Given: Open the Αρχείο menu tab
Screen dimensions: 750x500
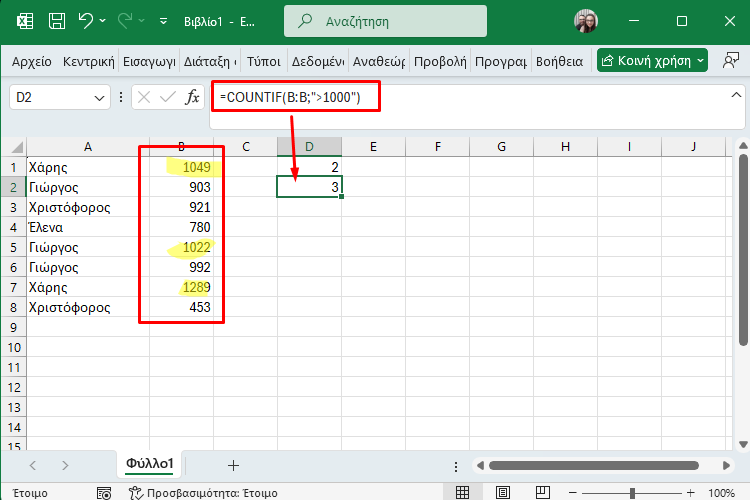Looking at the screenshot, I should point(31,61).
